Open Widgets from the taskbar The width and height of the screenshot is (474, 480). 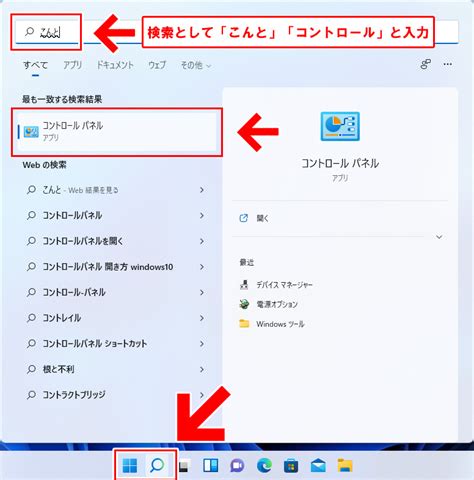tap(211, 466)
